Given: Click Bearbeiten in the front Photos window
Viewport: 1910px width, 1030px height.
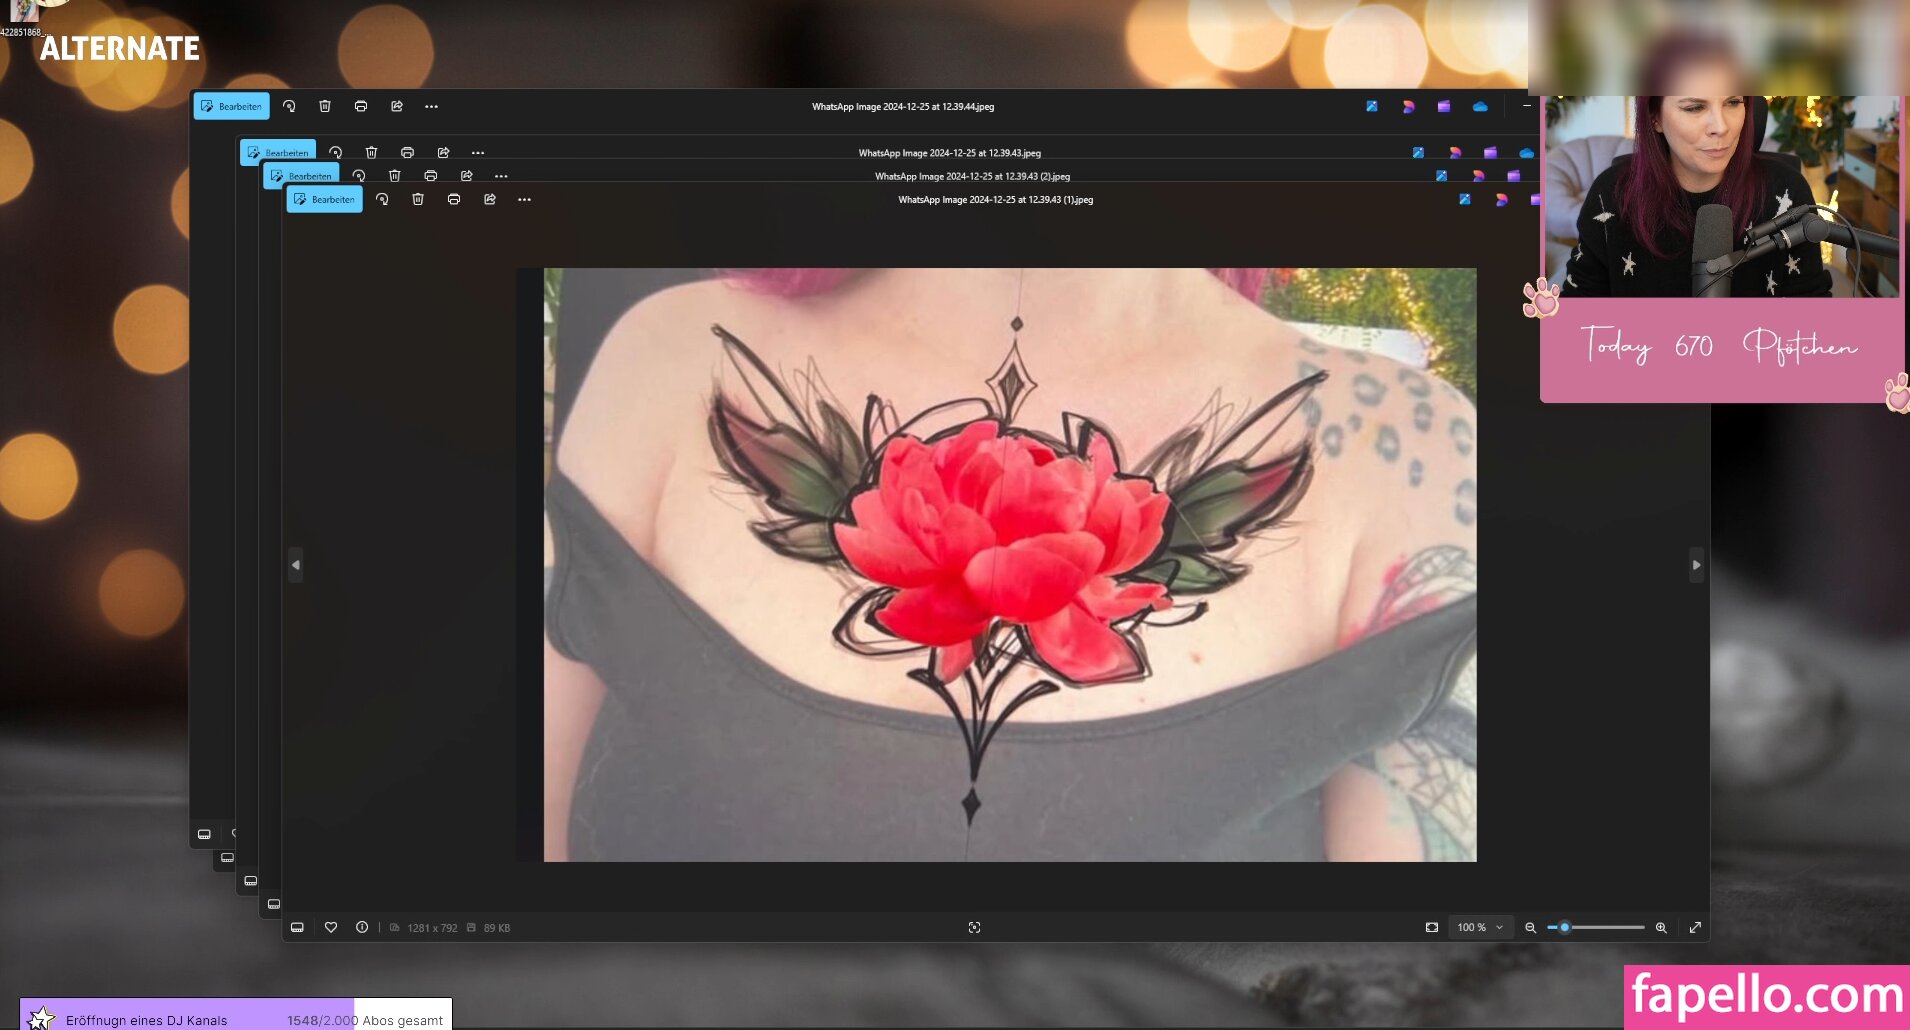Looking at the screenshot, I should [x=324, y=199].
